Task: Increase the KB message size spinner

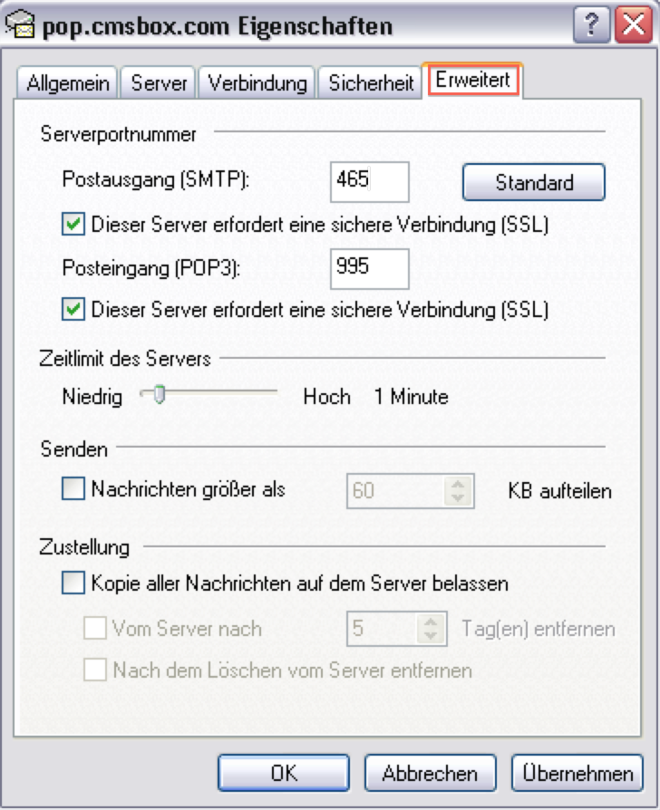Action: 458,483
